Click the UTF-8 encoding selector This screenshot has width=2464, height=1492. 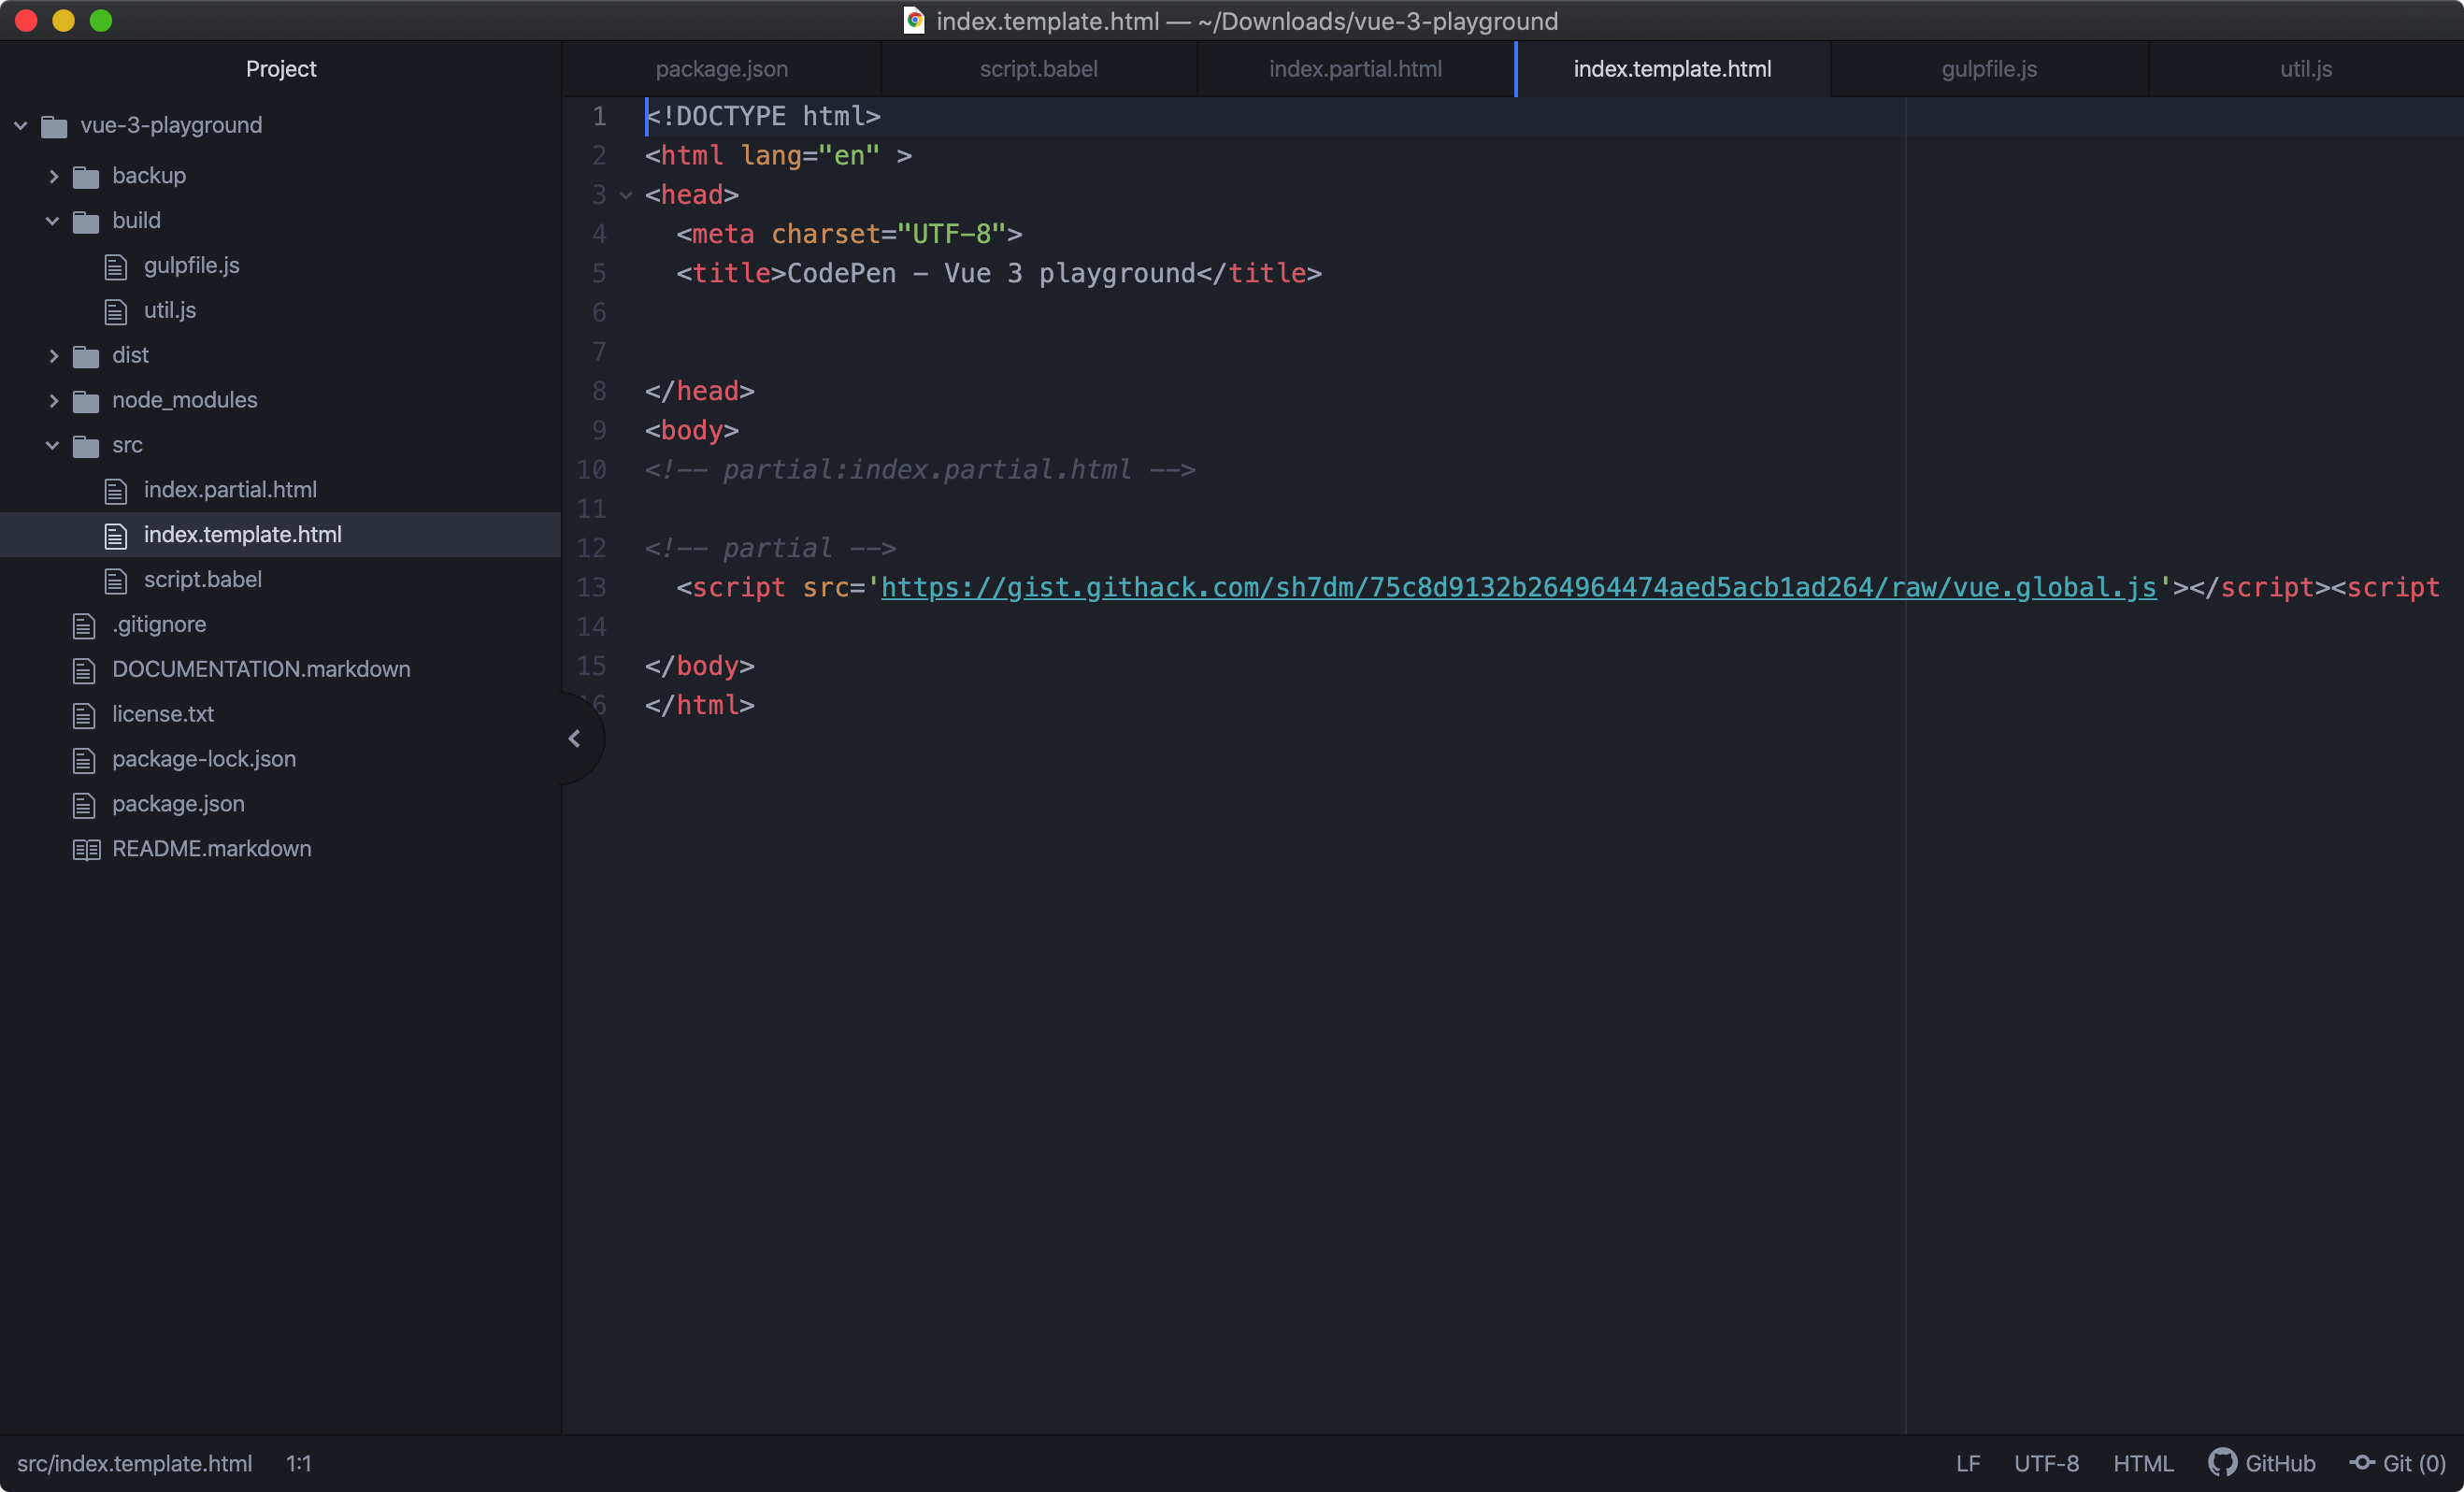[2045, 1463]
